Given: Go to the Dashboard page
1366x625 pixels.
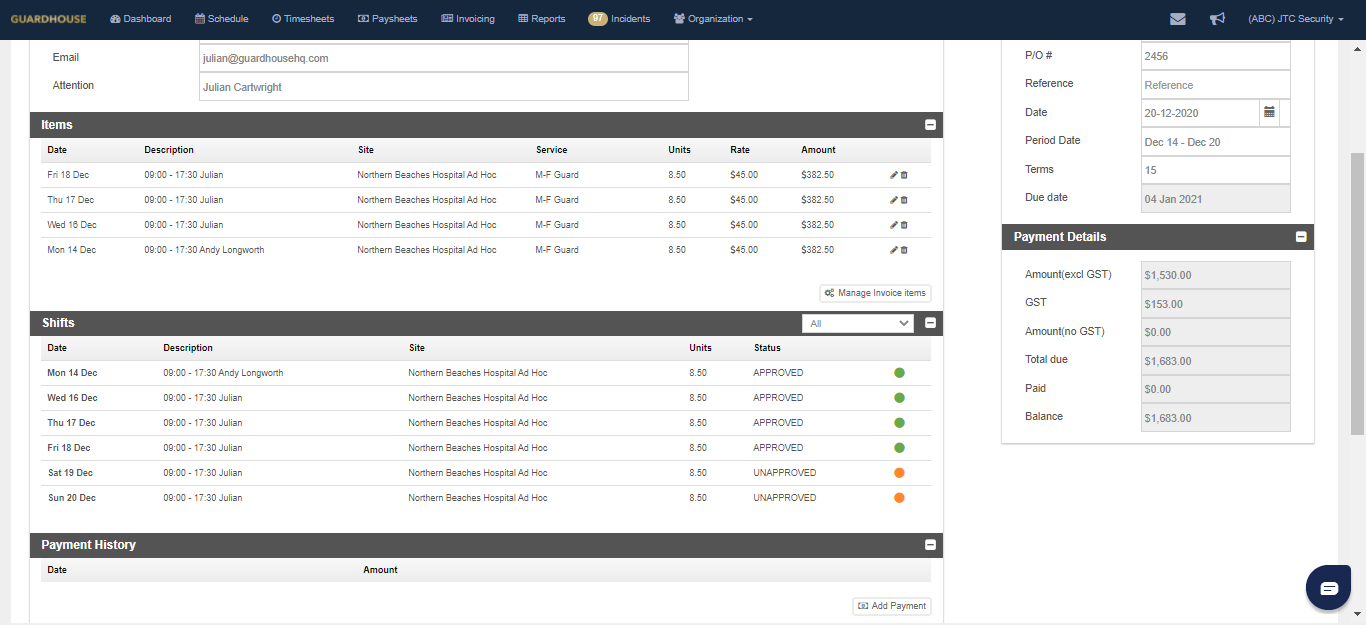Looking at the screenshot, I should pyautogui.click(x=140, y=19).
